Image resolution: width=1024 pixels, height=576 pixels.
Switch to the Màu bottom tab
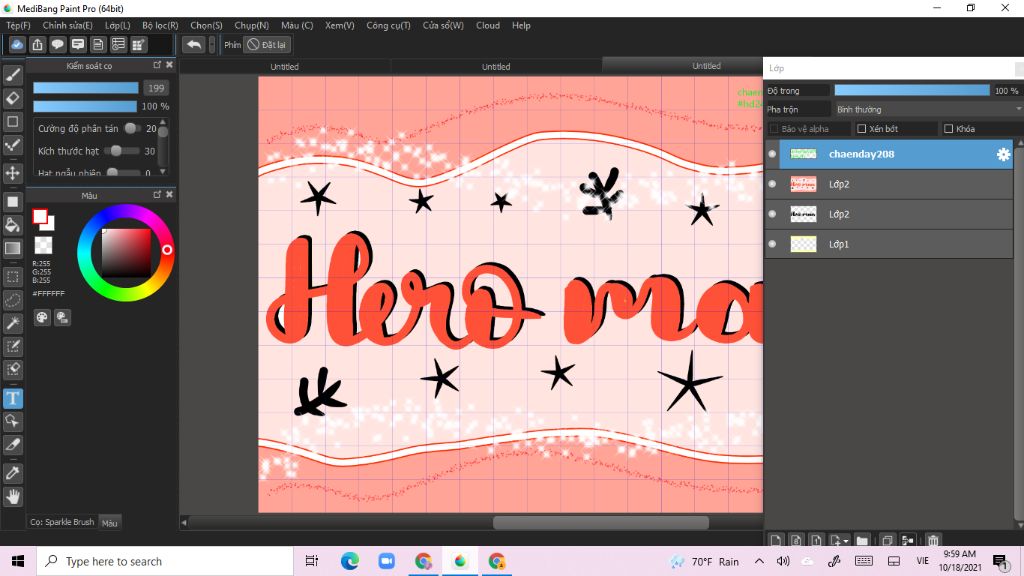point(110,522)
